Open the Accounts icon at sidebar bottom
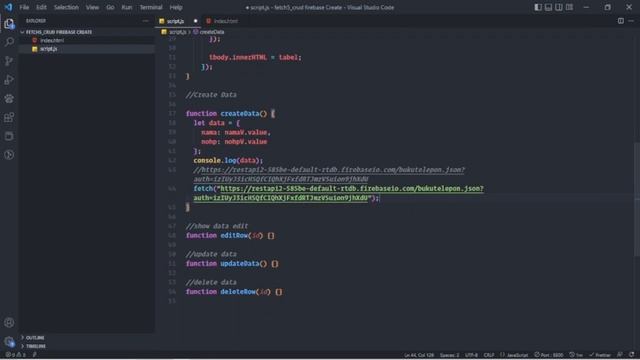Viewport: 640px width, 360px height. click(9, 322)
